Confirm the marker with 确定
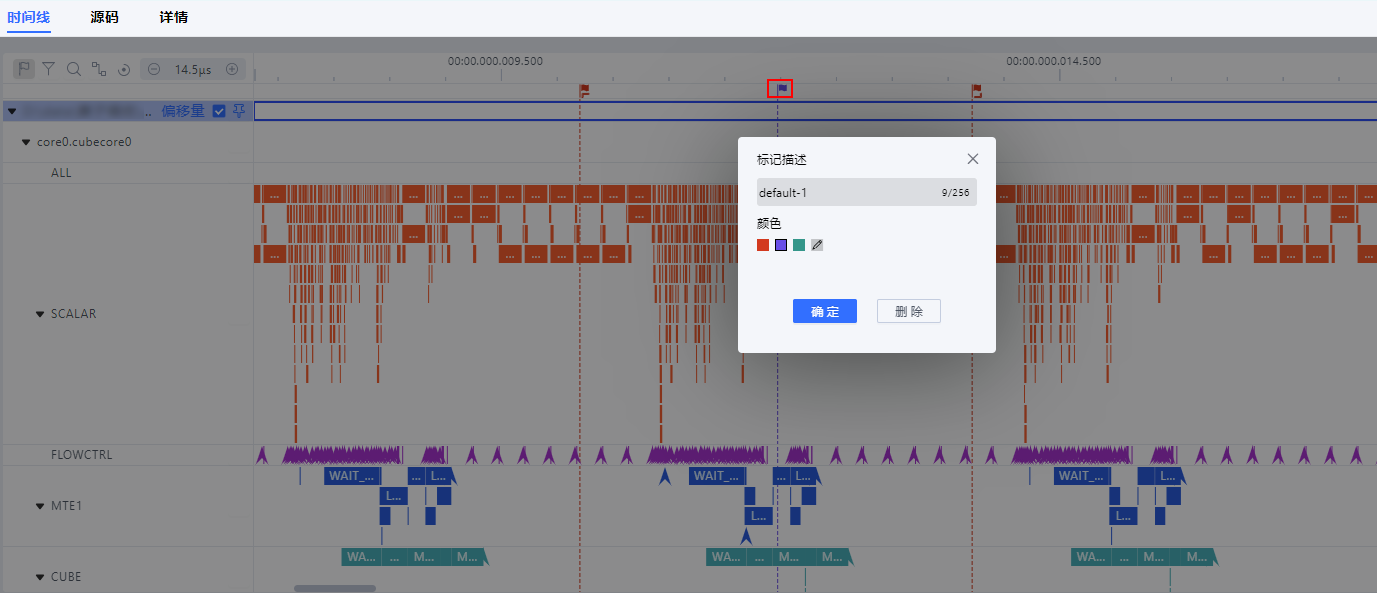Viewport: 1377px width, 593px height. tap(825, 311)
